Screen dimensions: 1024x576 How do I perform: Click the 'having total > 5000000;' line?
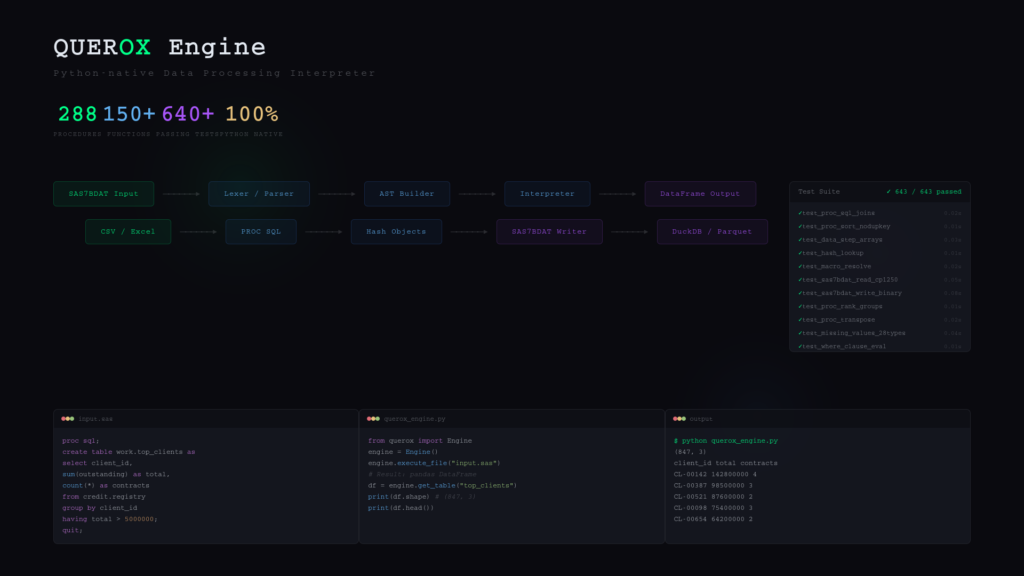click(110, 519)
